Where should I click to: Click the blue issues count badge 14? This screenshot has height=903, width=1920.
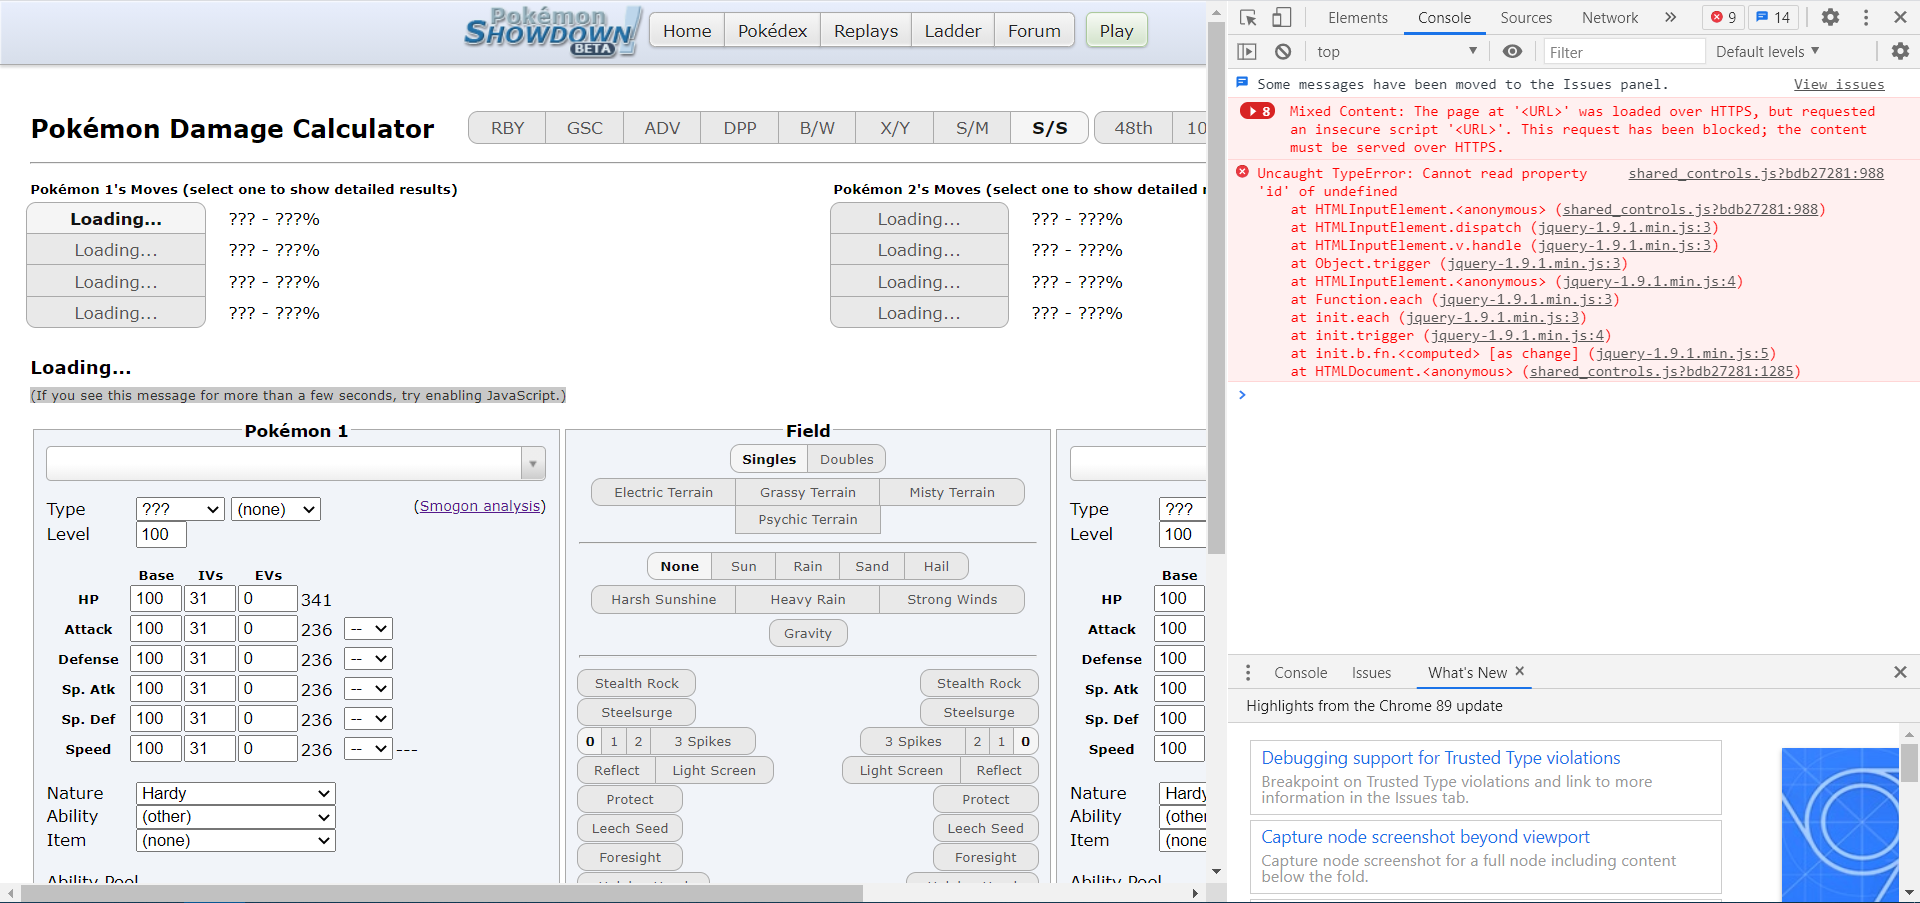(1773, 17)
